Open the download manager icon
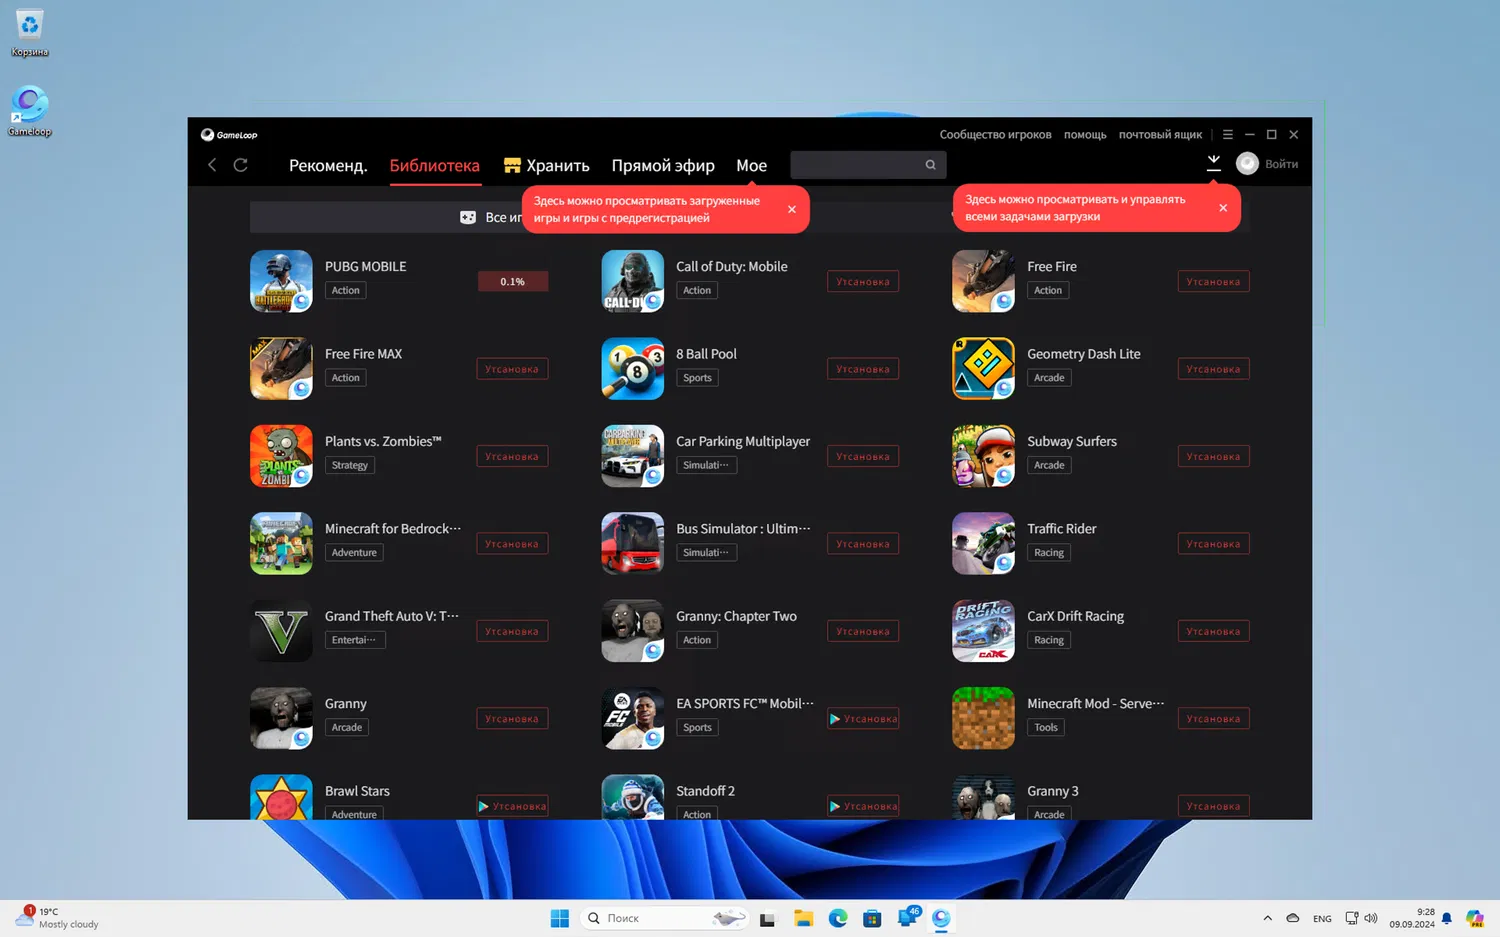The height and width of the screenshot is (937, 1500). click(x=1213, y=163)
